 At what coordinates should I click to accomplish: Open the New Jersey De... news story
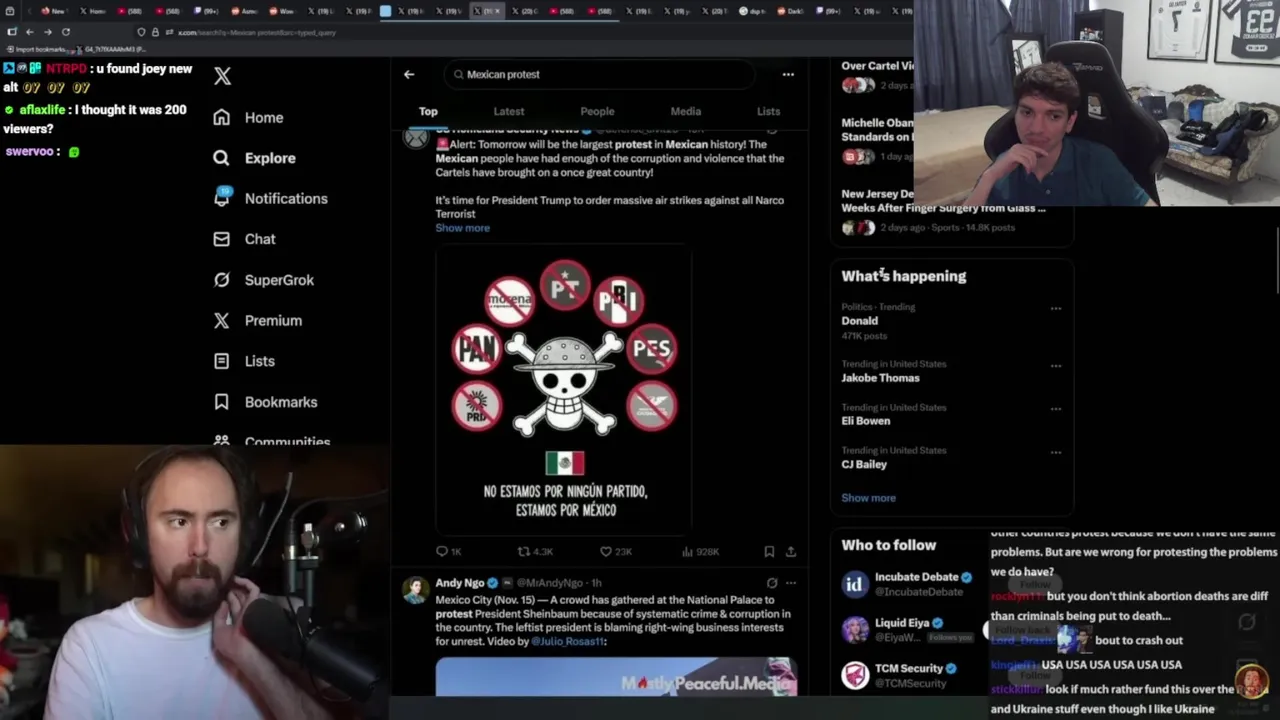[x=943, y=201]
